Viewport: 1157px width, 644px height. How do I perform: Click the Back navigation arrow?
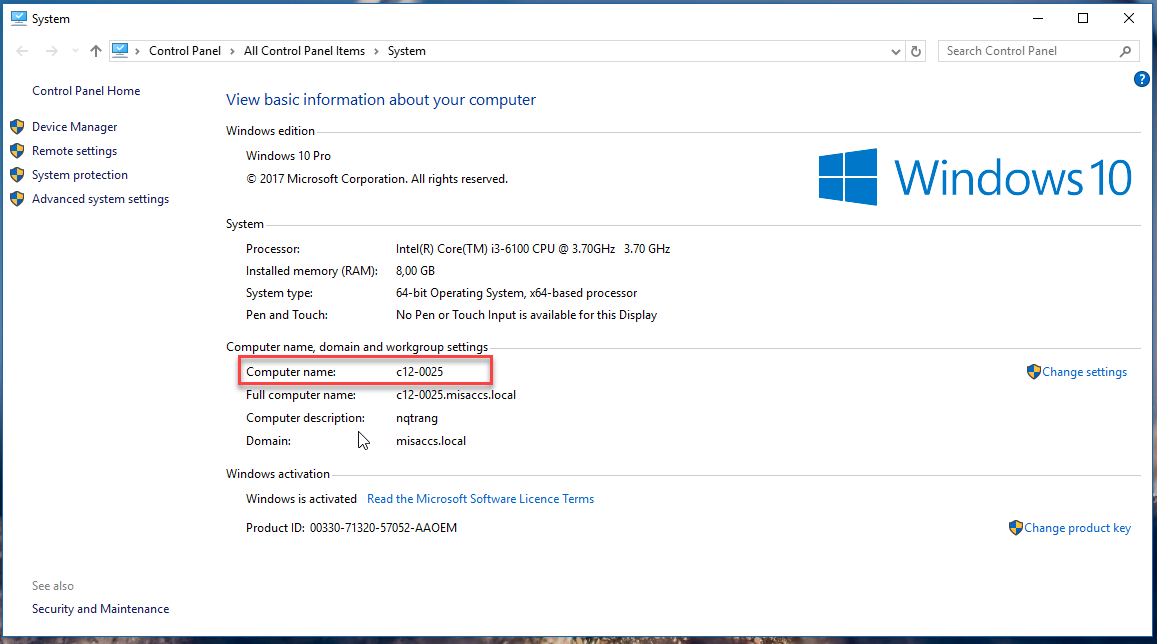pyautogui.click(x=22, y=51)
